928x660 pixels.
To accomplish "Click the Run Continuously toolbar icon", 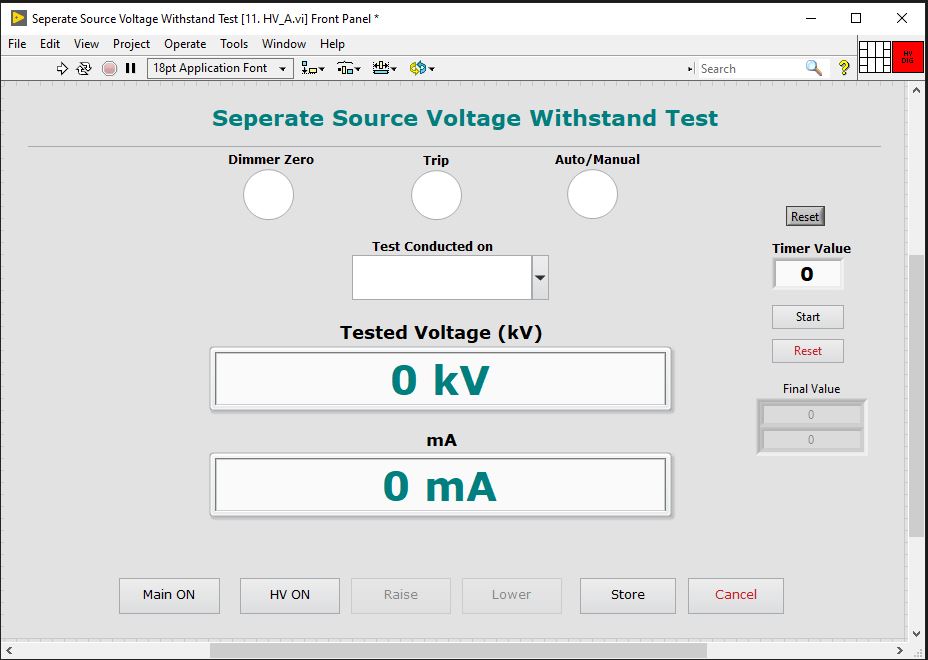I will [84, 69].
